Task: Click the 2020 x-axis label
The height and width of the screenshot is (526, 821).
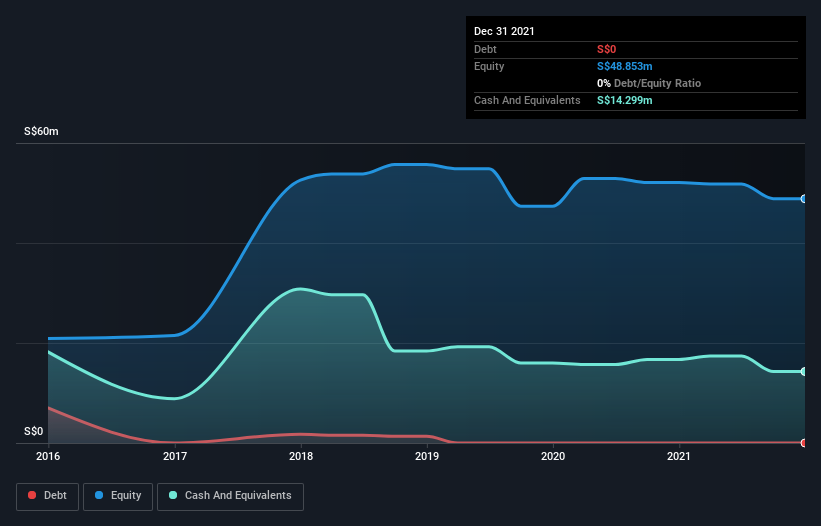Action: [x=553, y=456]
